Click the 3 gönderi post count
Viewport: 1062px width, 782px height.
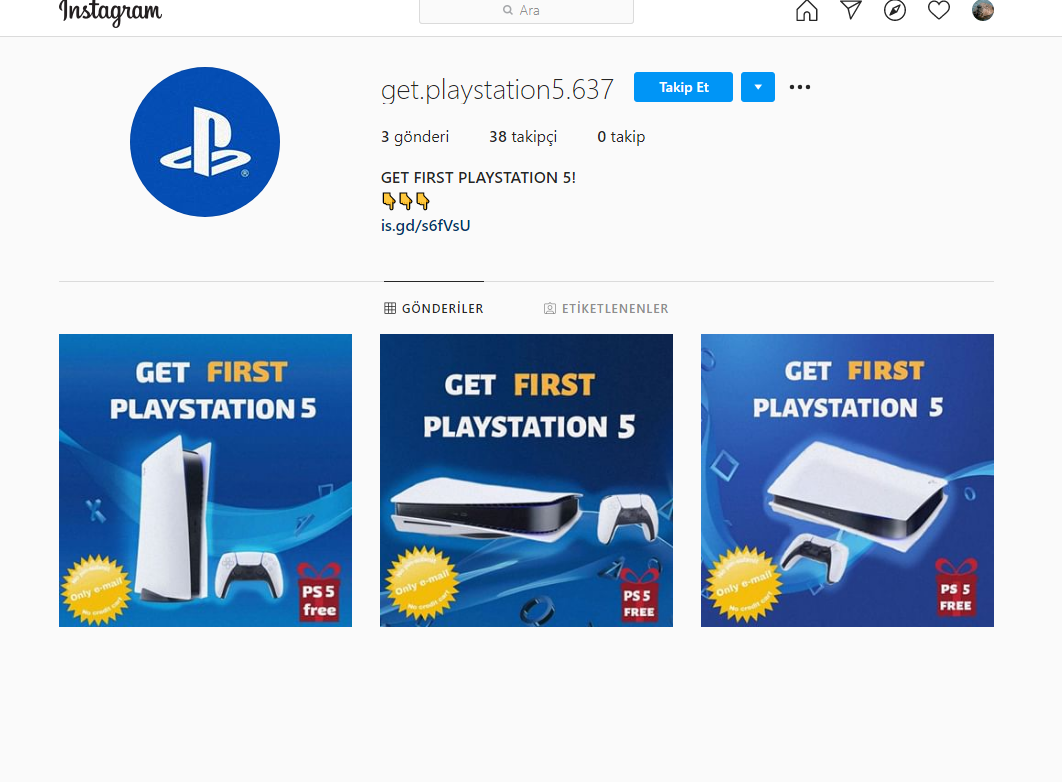click(x=415, y=137)
